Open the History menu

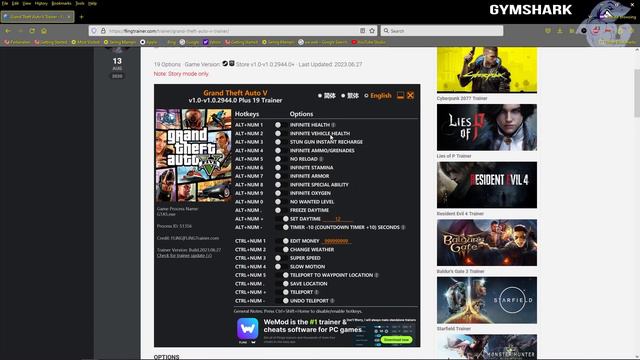[x=41, y=3]
